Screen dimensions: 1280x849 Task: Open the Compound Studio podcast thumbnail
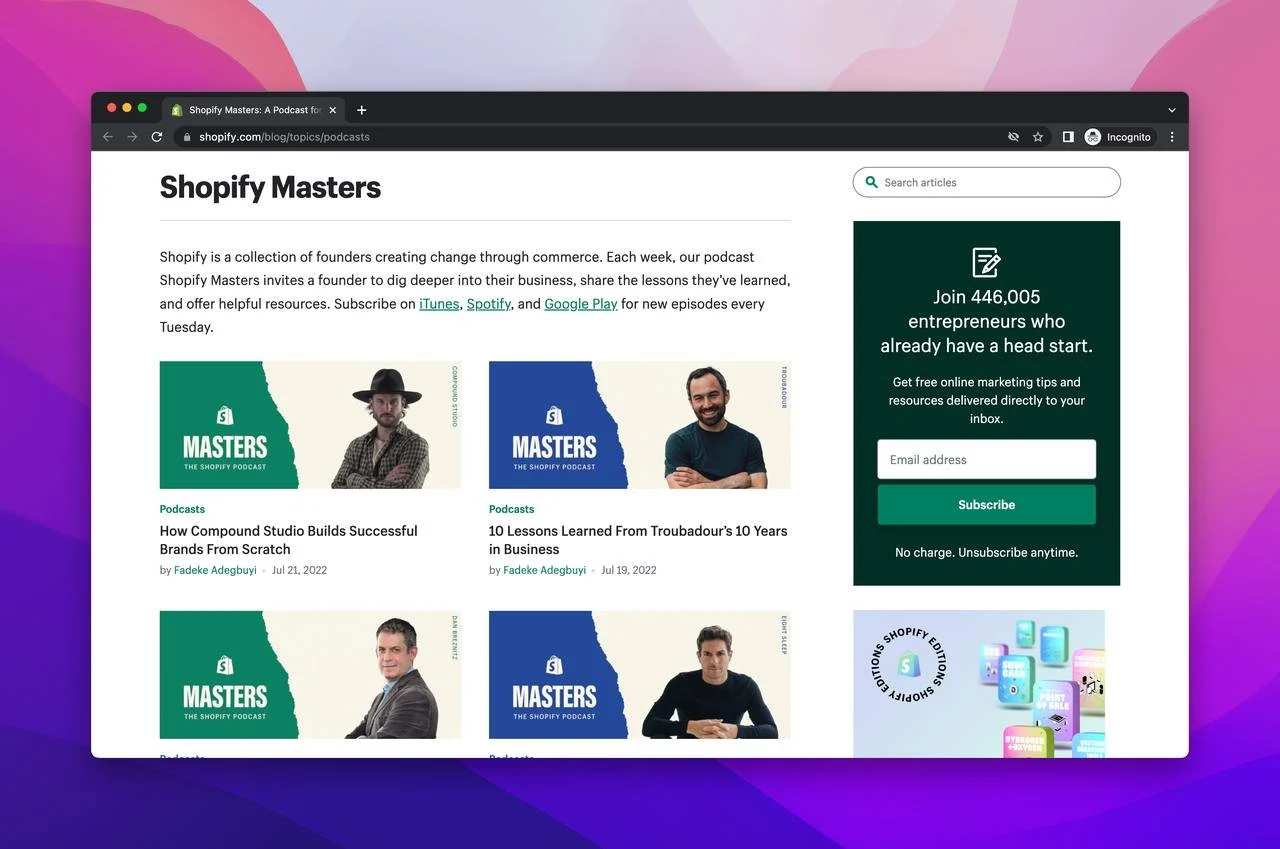click(310, 425)
